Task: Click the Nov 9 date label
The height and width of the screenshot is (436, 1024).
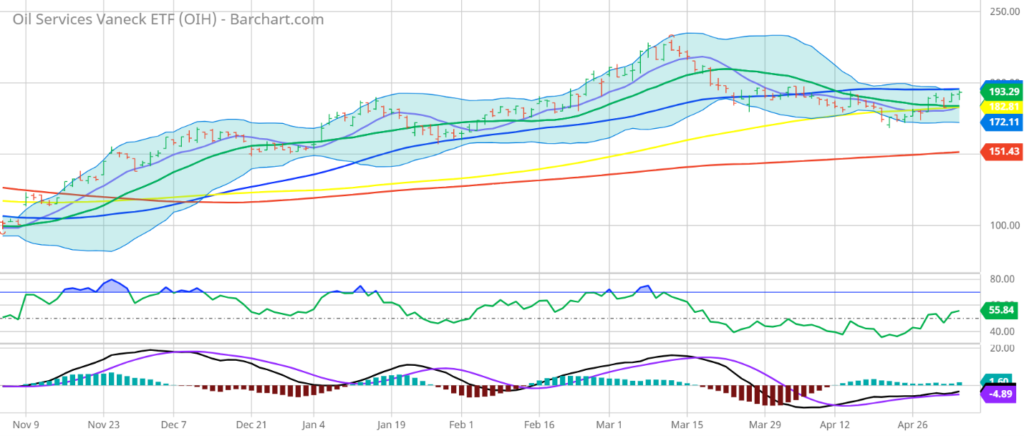Action: coord(25,424)
